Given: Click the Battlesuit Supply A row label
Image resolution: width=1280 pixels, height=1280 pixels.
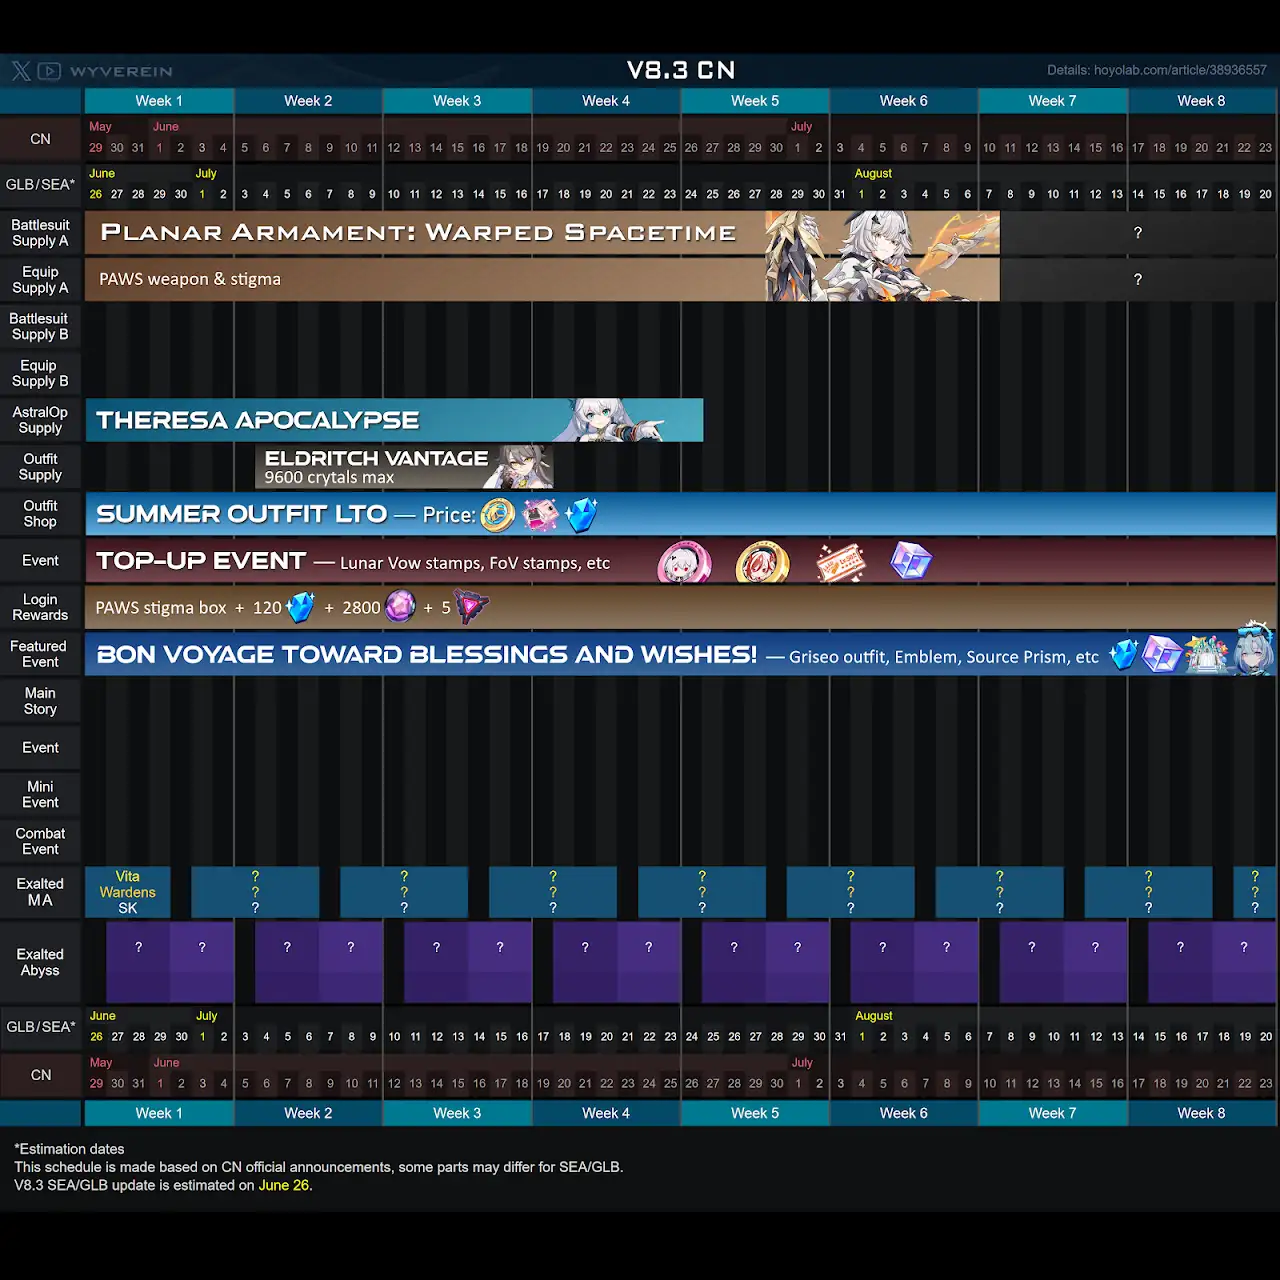Looking at the screenshot, I should pyautogui.click(x=40, y=233).
